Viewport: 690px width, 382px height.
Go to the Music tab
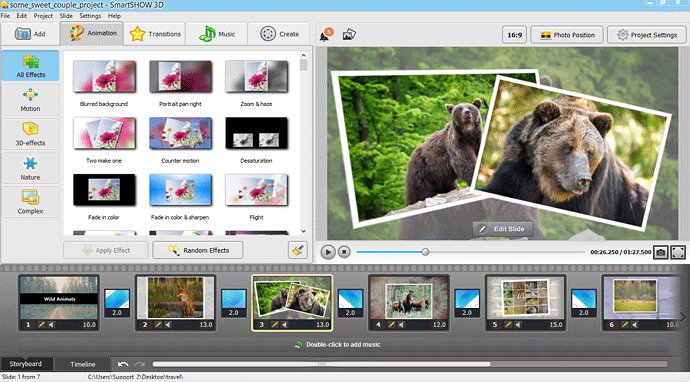tap(217, 34)
